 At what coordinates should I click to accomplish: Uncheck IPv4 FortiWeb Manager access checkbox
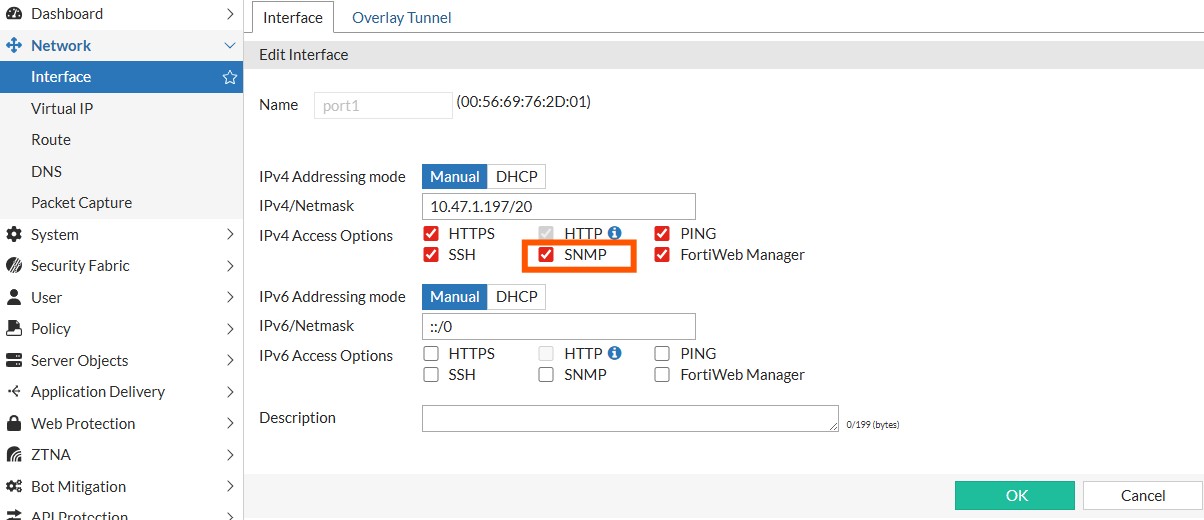pyautogui.click(x=662, y=254)
